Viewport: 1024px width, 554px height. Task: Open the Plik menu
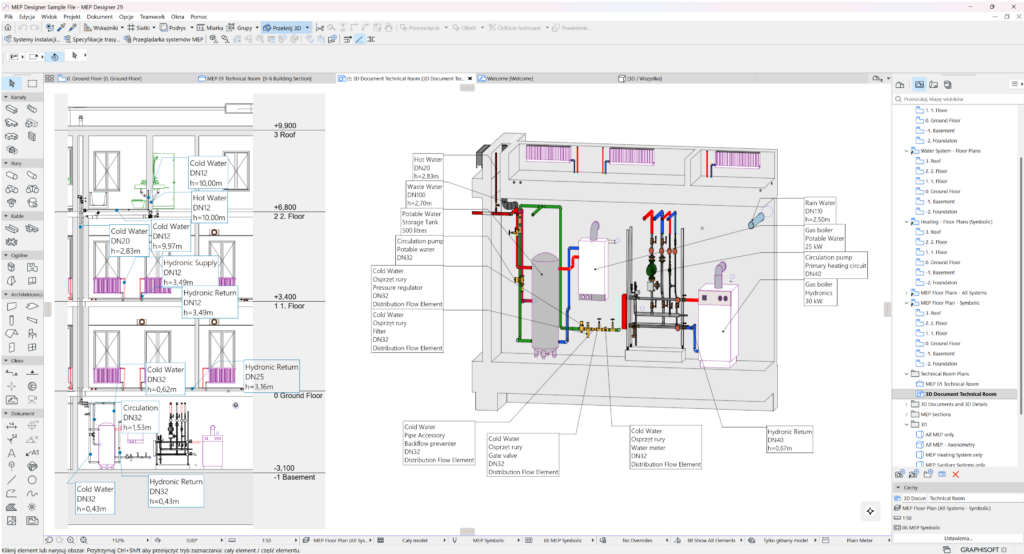coord(8,17)
